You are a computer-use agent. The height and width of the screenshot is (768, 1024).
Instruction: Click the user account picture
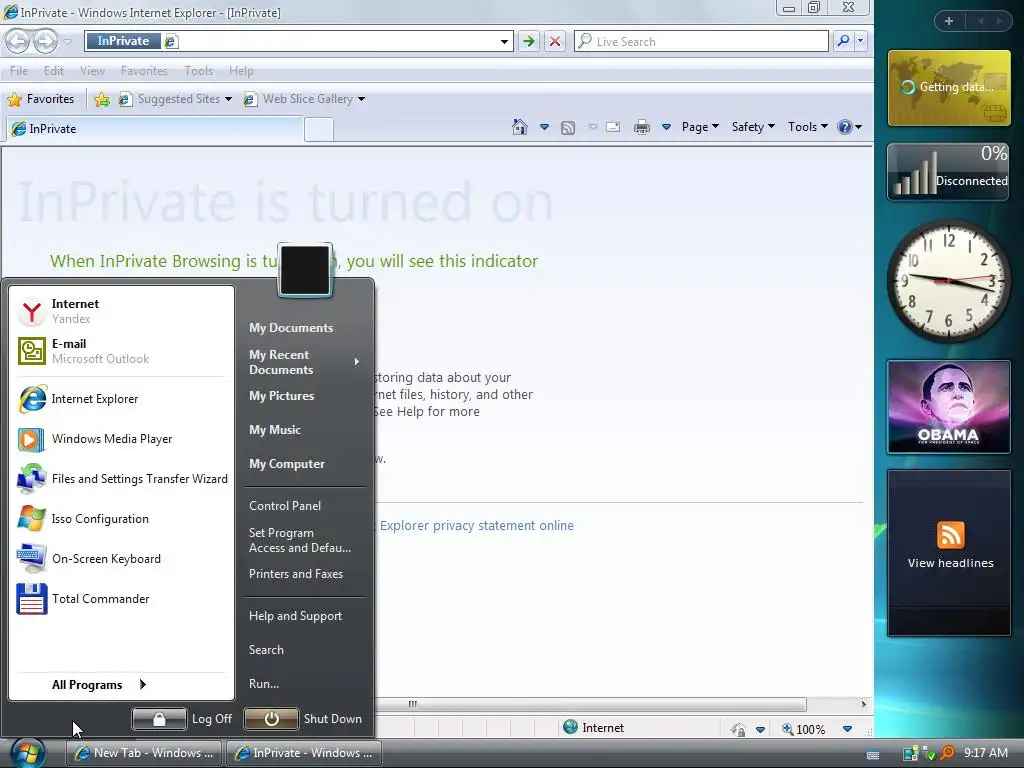(x=305, y=270)
